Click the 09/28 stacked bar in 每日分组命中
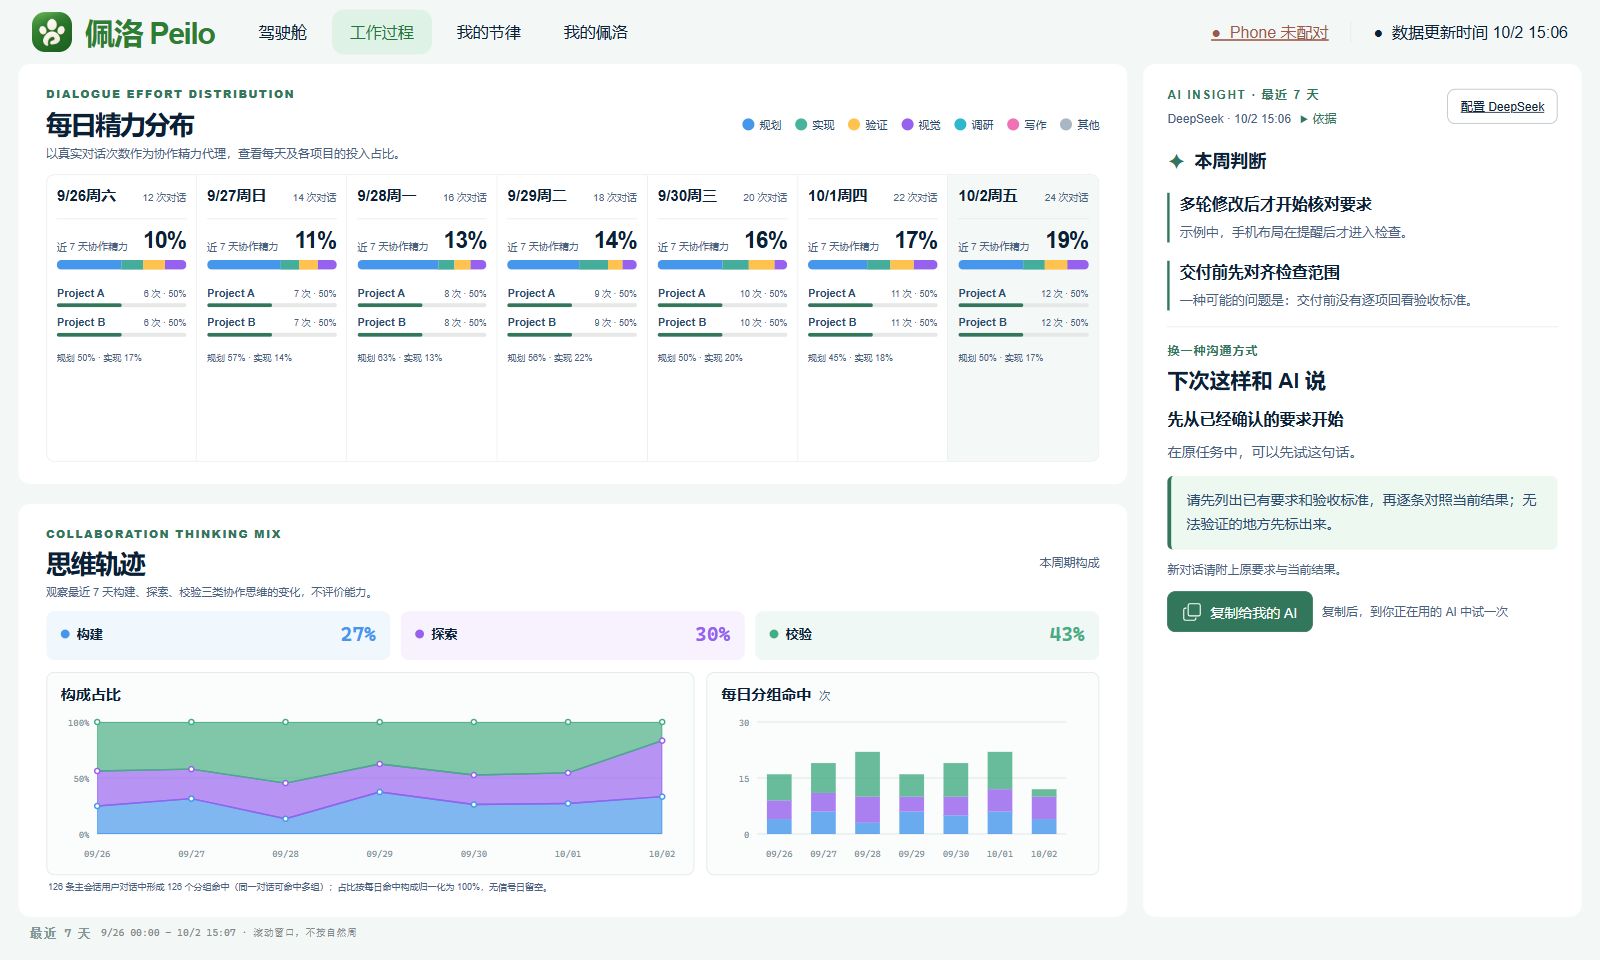Screen dimensions: 1600x960 coord(867,793)
